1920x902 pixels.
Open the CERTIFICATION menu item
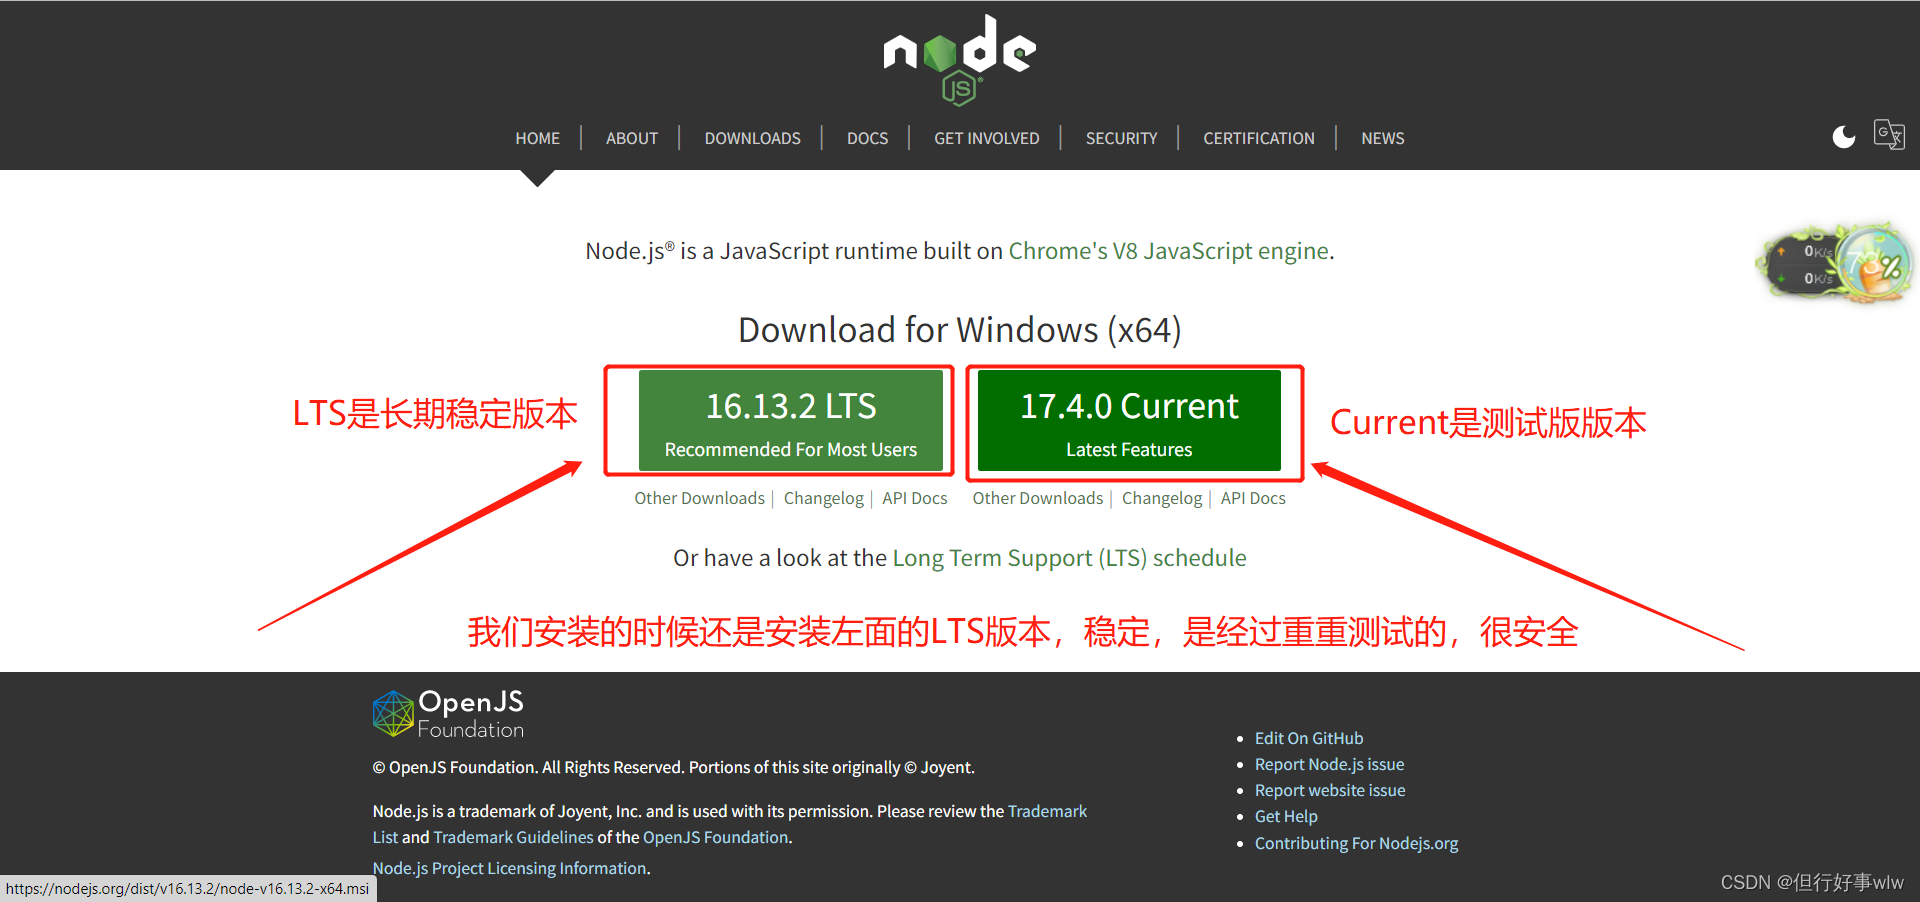coord(1259,138)
